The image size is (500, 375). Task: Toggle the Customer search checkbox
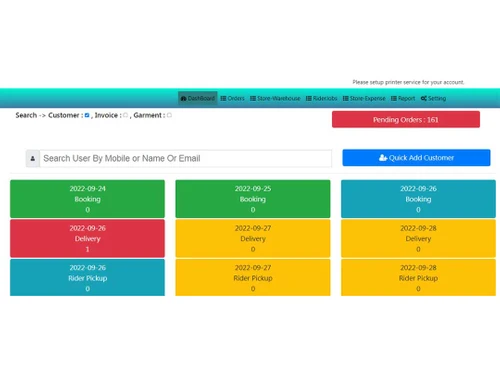(87, 115)
